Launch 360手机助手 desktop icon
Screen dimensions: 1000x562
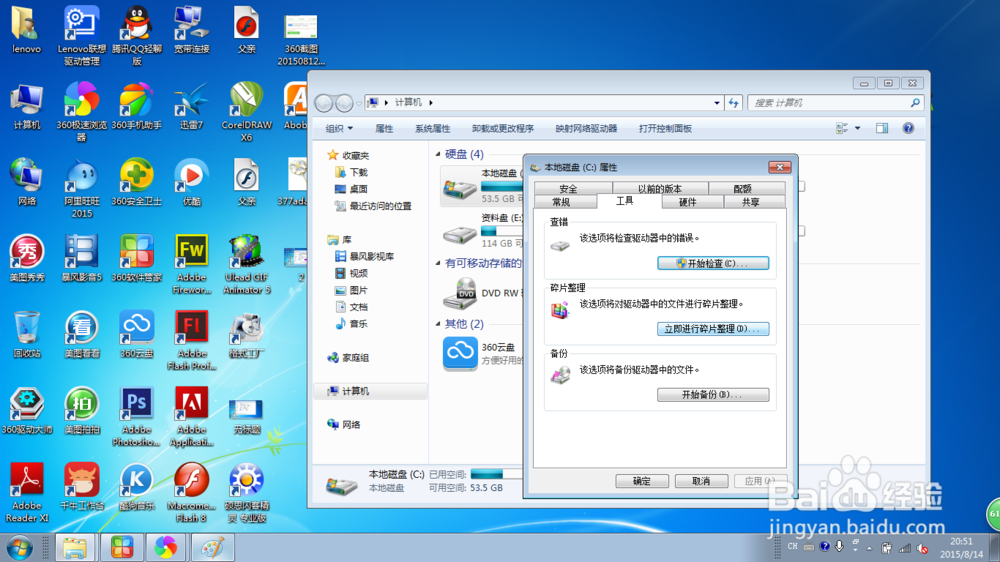tap(136, 106)
